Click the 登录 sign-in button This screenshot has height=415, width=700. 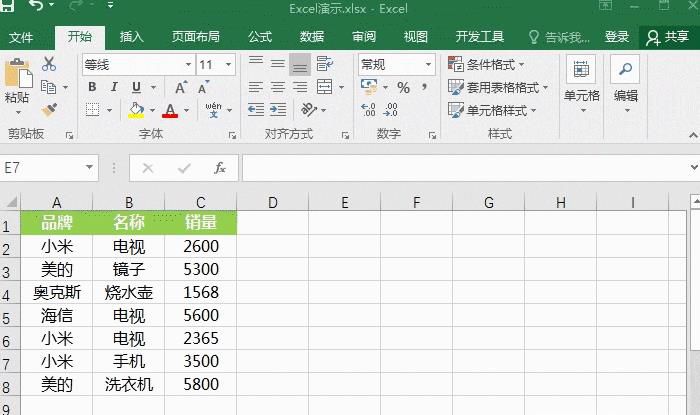click(617, 37)
